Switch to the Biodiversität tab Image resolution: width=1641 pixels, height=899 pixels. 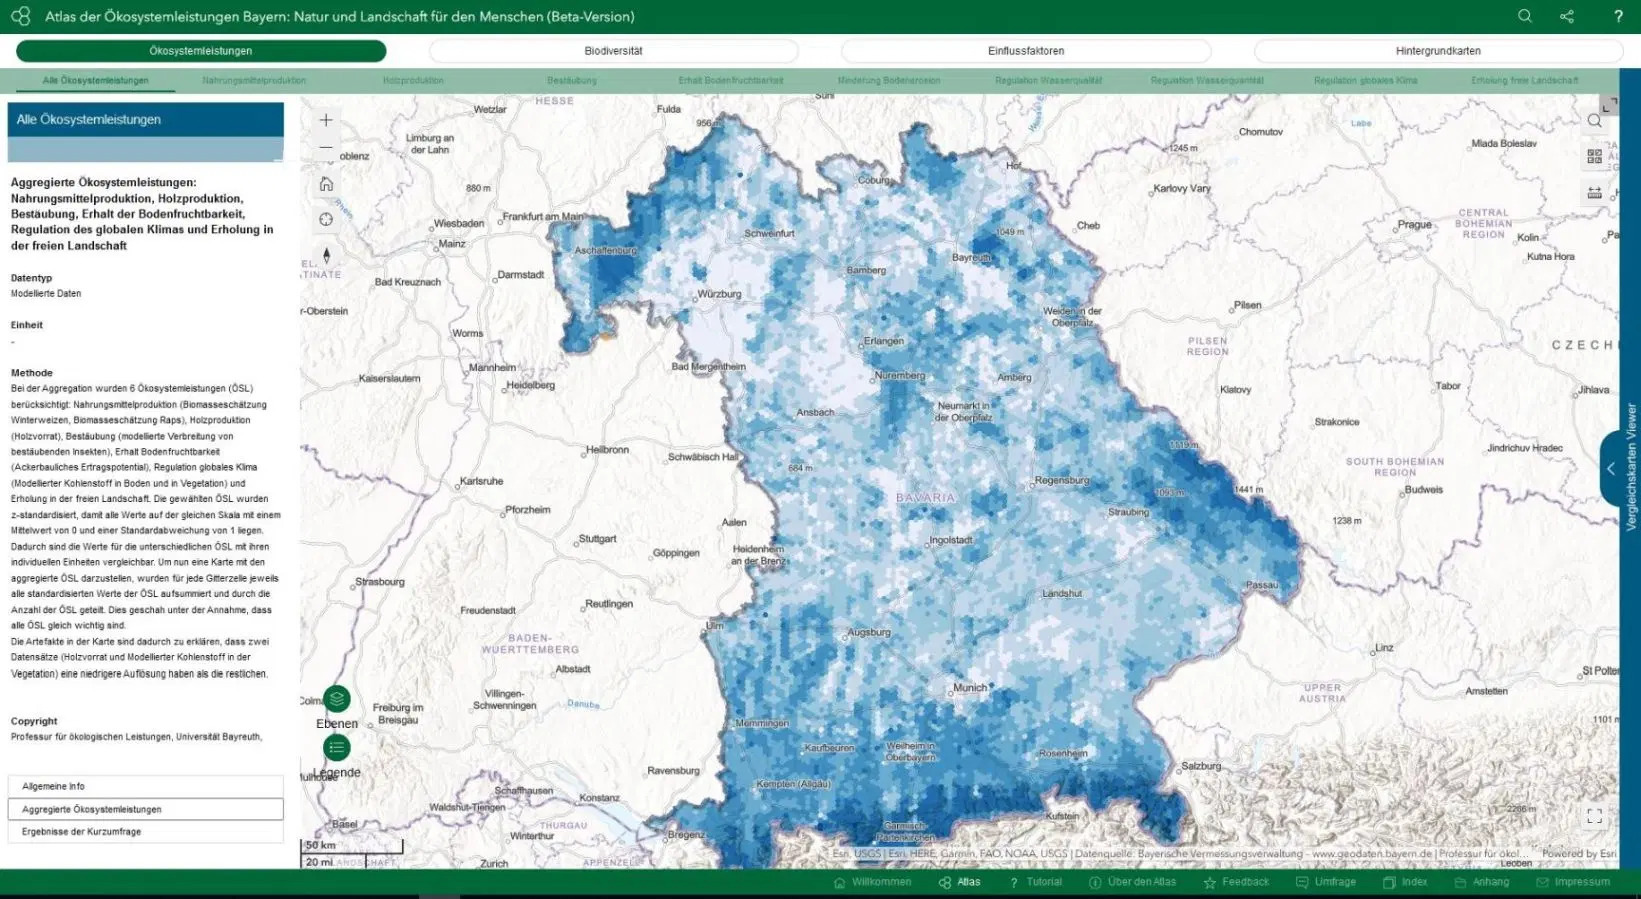(613, 51)
